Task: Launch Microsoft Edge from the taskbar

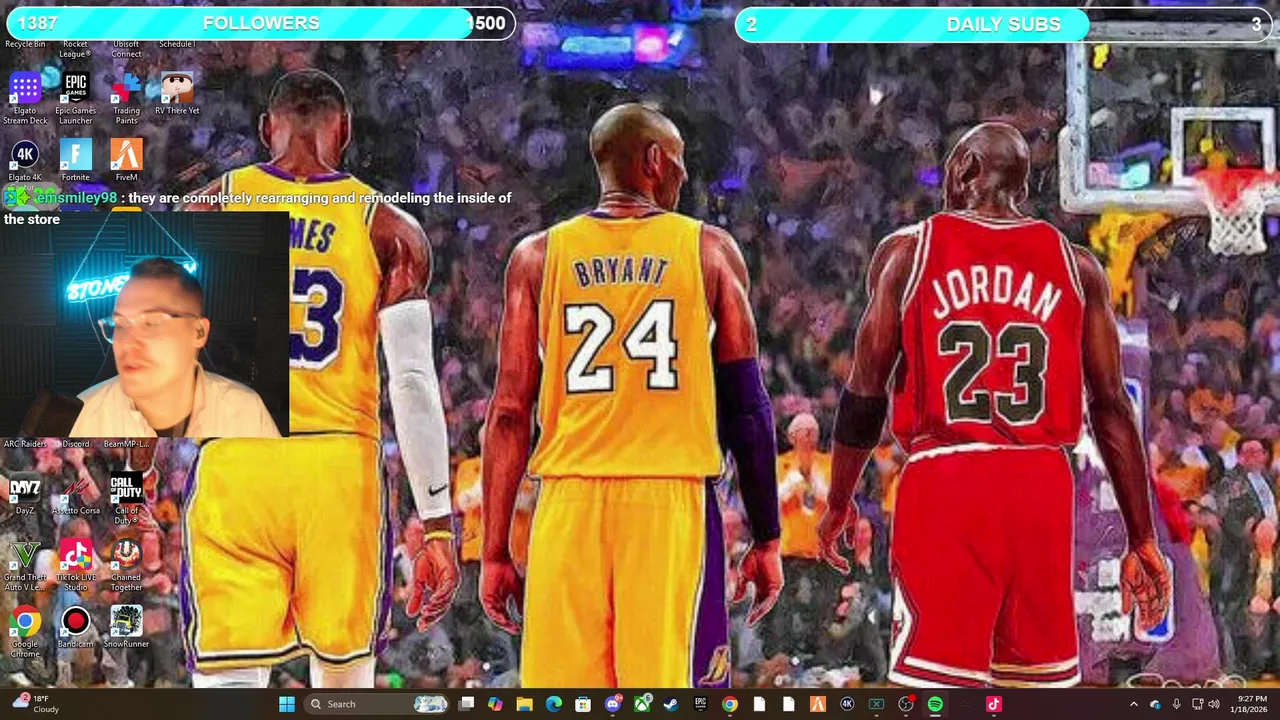Action: point(553,704)
